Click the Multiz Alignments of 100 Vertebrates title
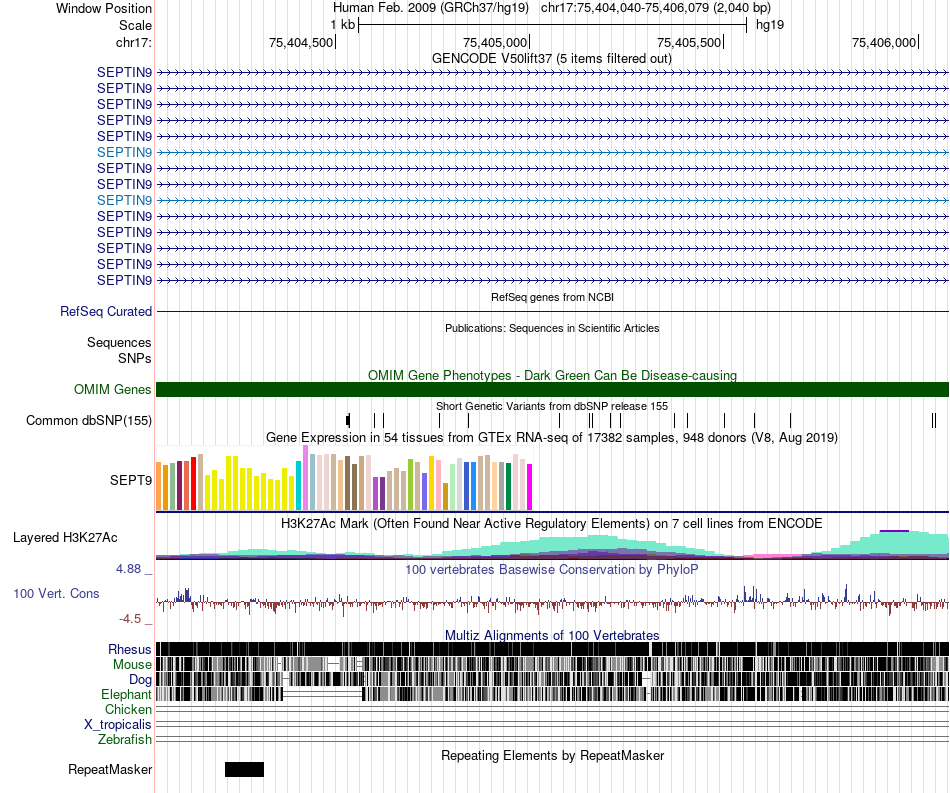Screen dimensions: 950x793 (552, 635)
